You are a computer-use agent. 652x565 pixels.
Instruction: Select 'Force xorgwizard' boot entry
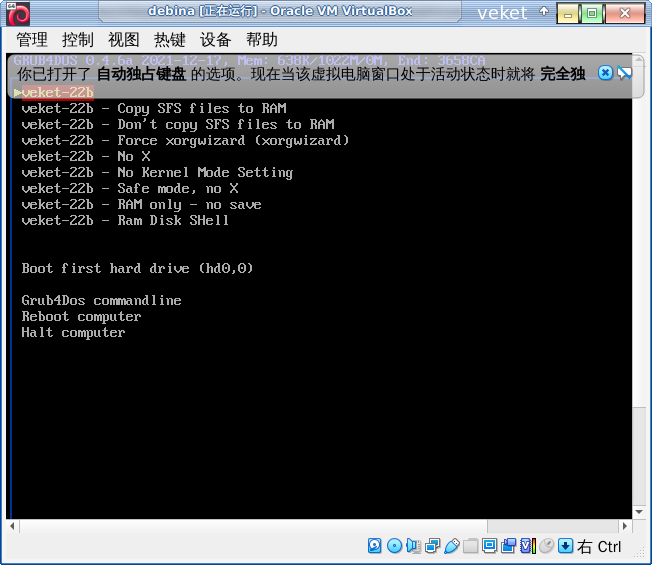pyautogui.click(x=185, y=141)
